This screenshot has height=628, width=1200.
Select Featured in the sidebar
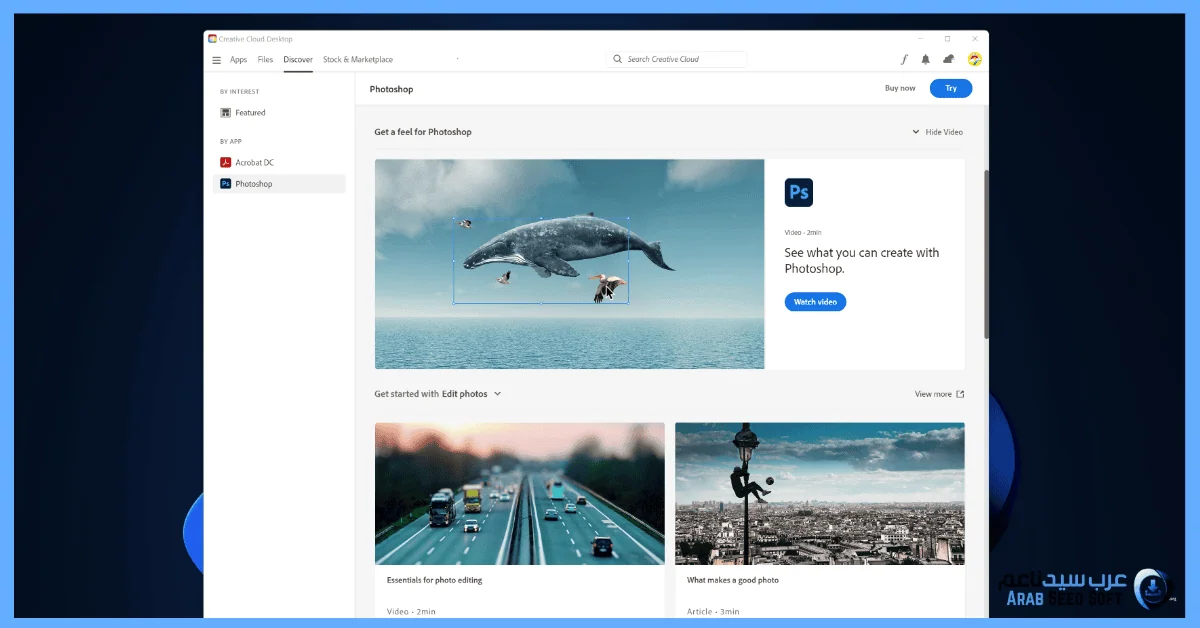click(250, 113)
